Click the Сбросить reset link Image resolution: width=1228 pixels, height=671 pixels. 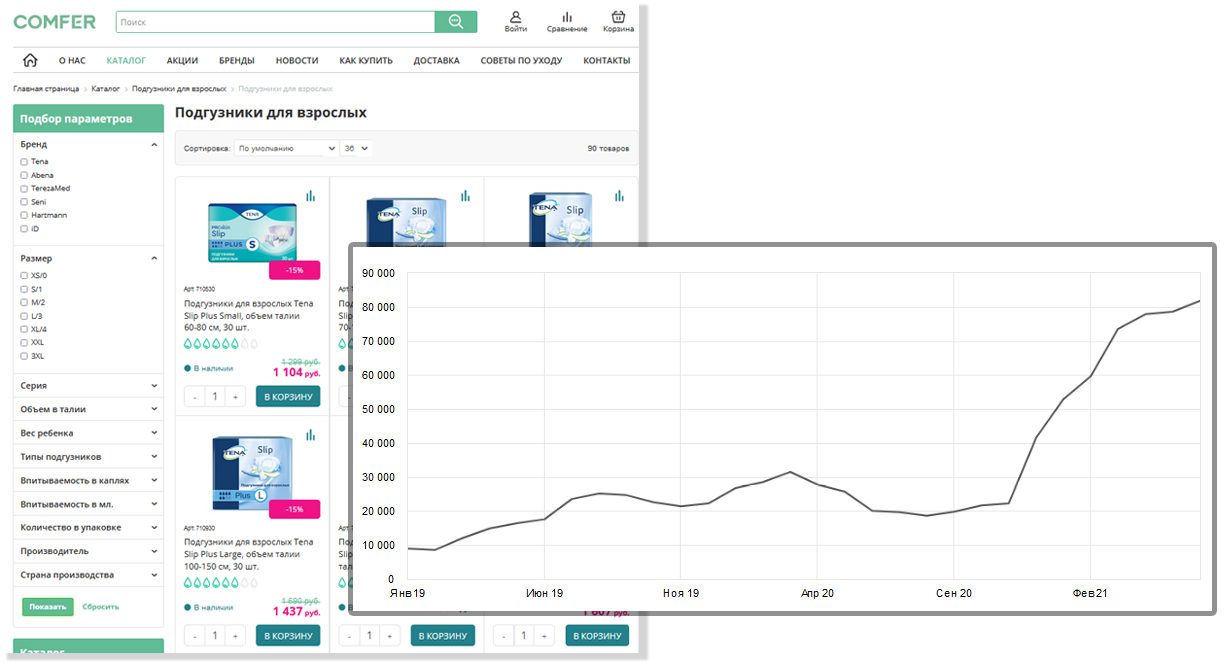tap(101, 607)
